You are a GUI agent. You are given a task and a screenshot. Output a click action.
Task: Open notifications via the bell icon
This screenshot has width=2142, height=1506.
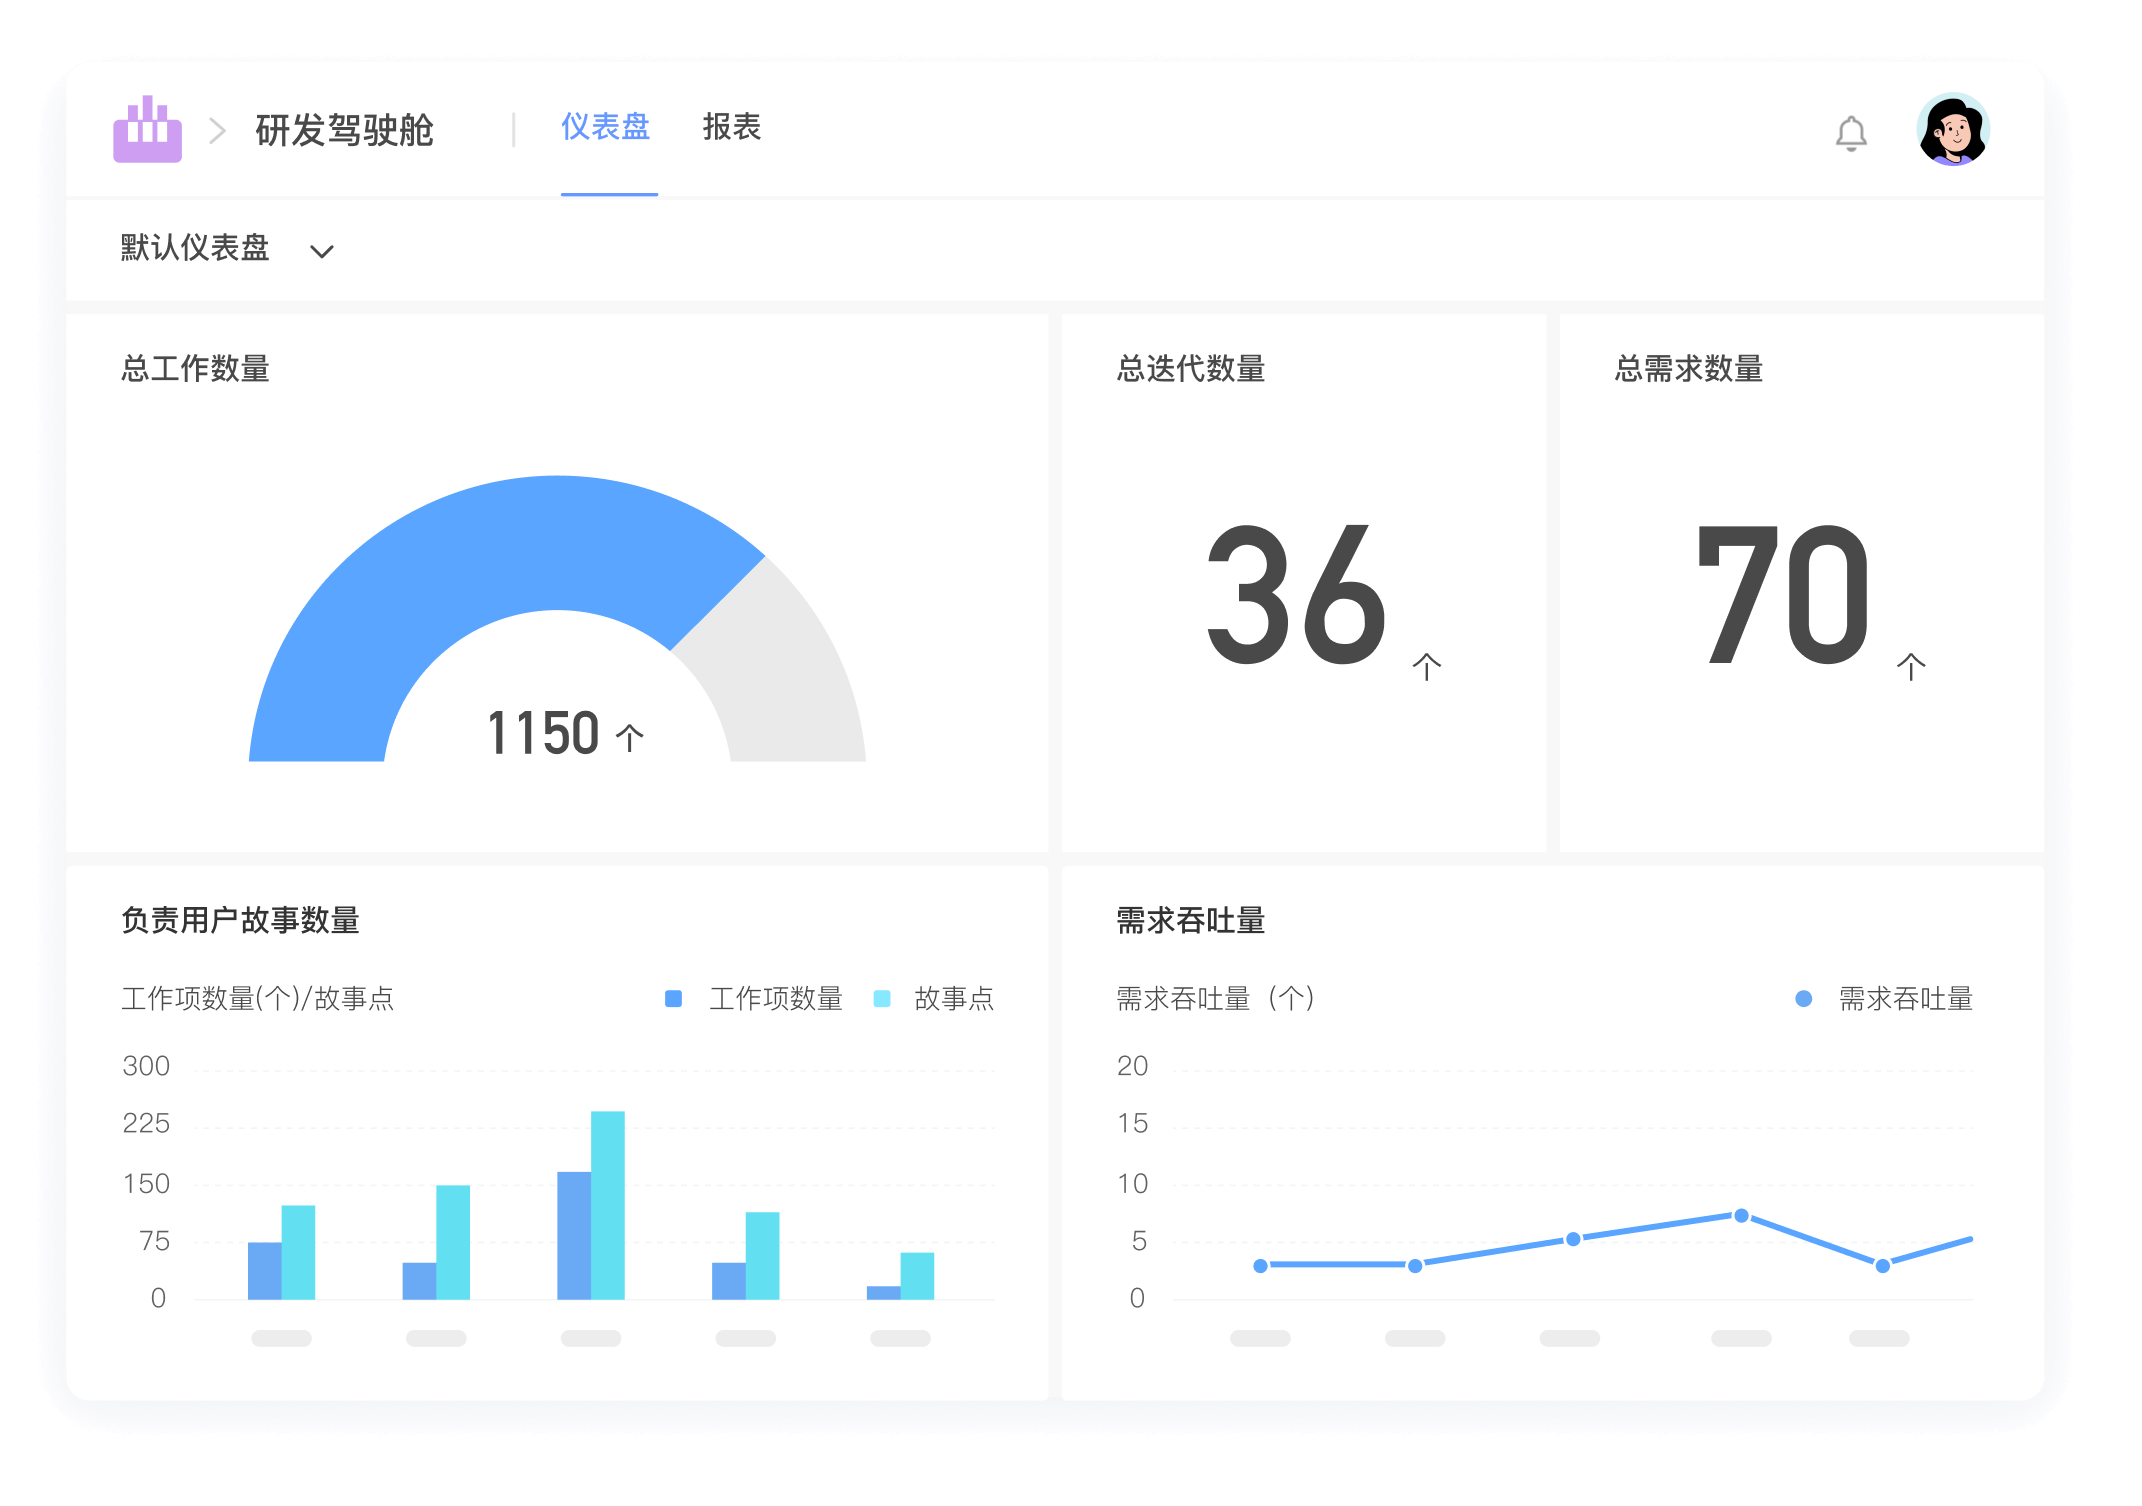(x=1851, y=132)
